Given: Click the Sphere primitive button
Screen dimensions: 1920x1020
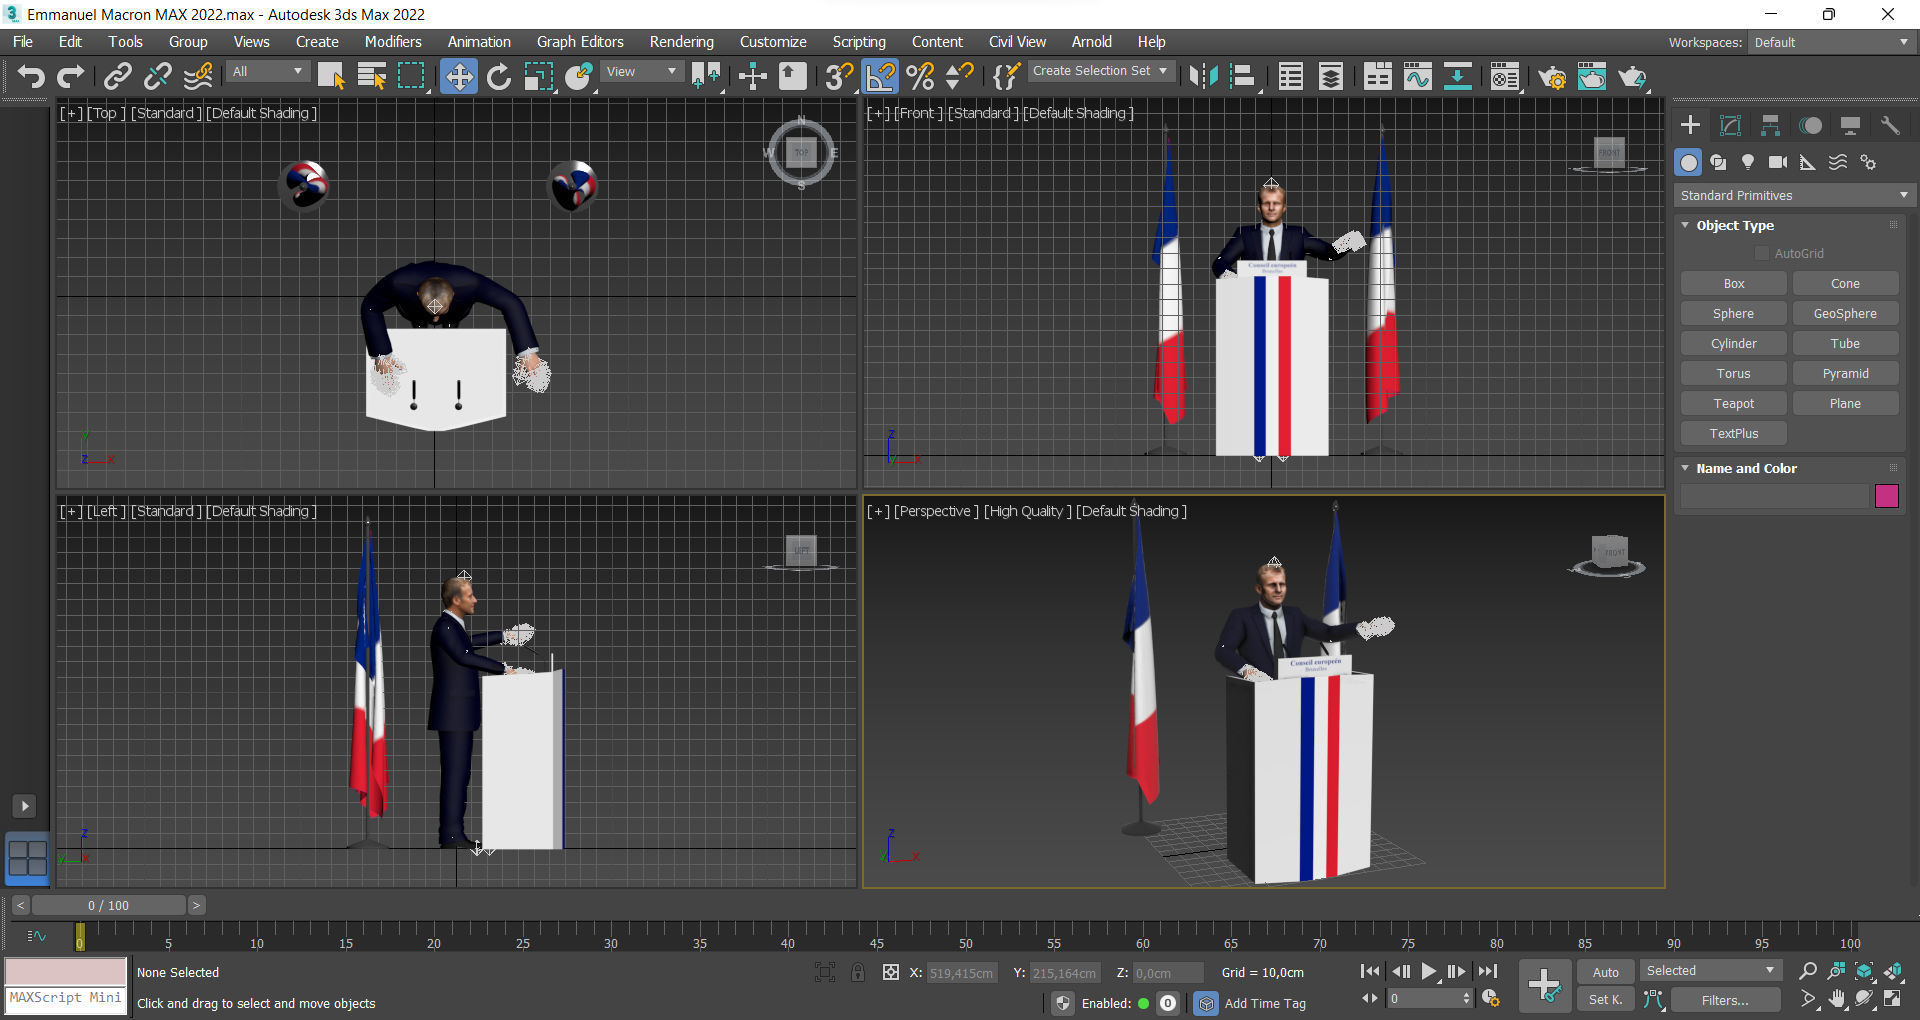Looking at the screenshot, I should [x=1733, y=314].
